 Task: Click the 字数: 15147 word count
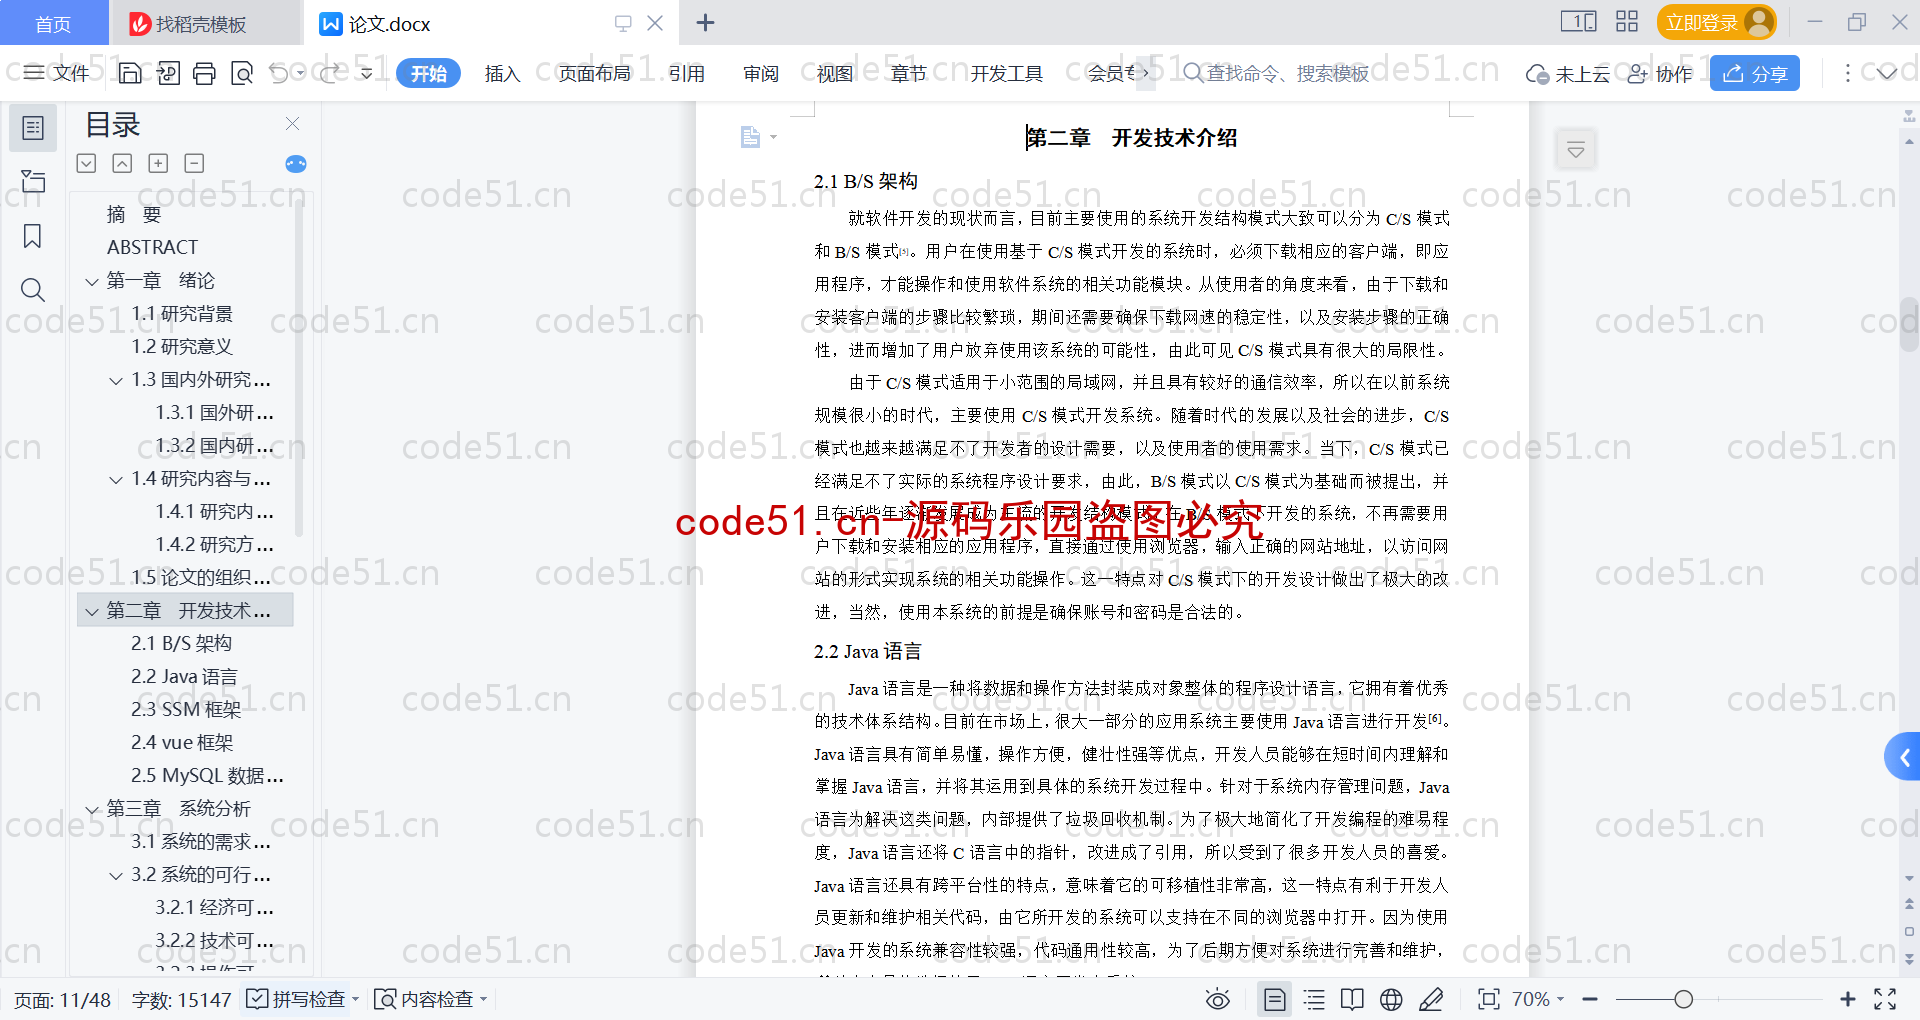click(x=181, y=999)
